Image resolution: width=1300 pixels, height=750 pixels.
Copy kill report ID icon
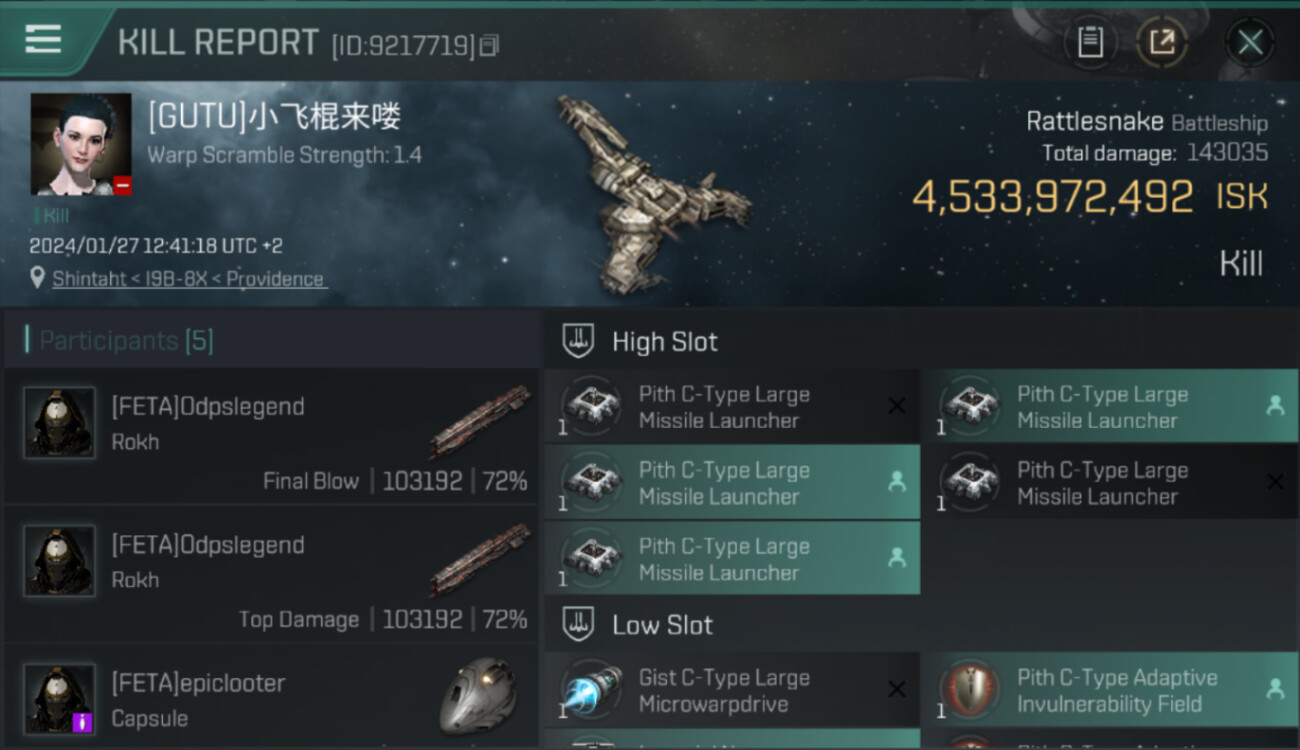point(488,45)
